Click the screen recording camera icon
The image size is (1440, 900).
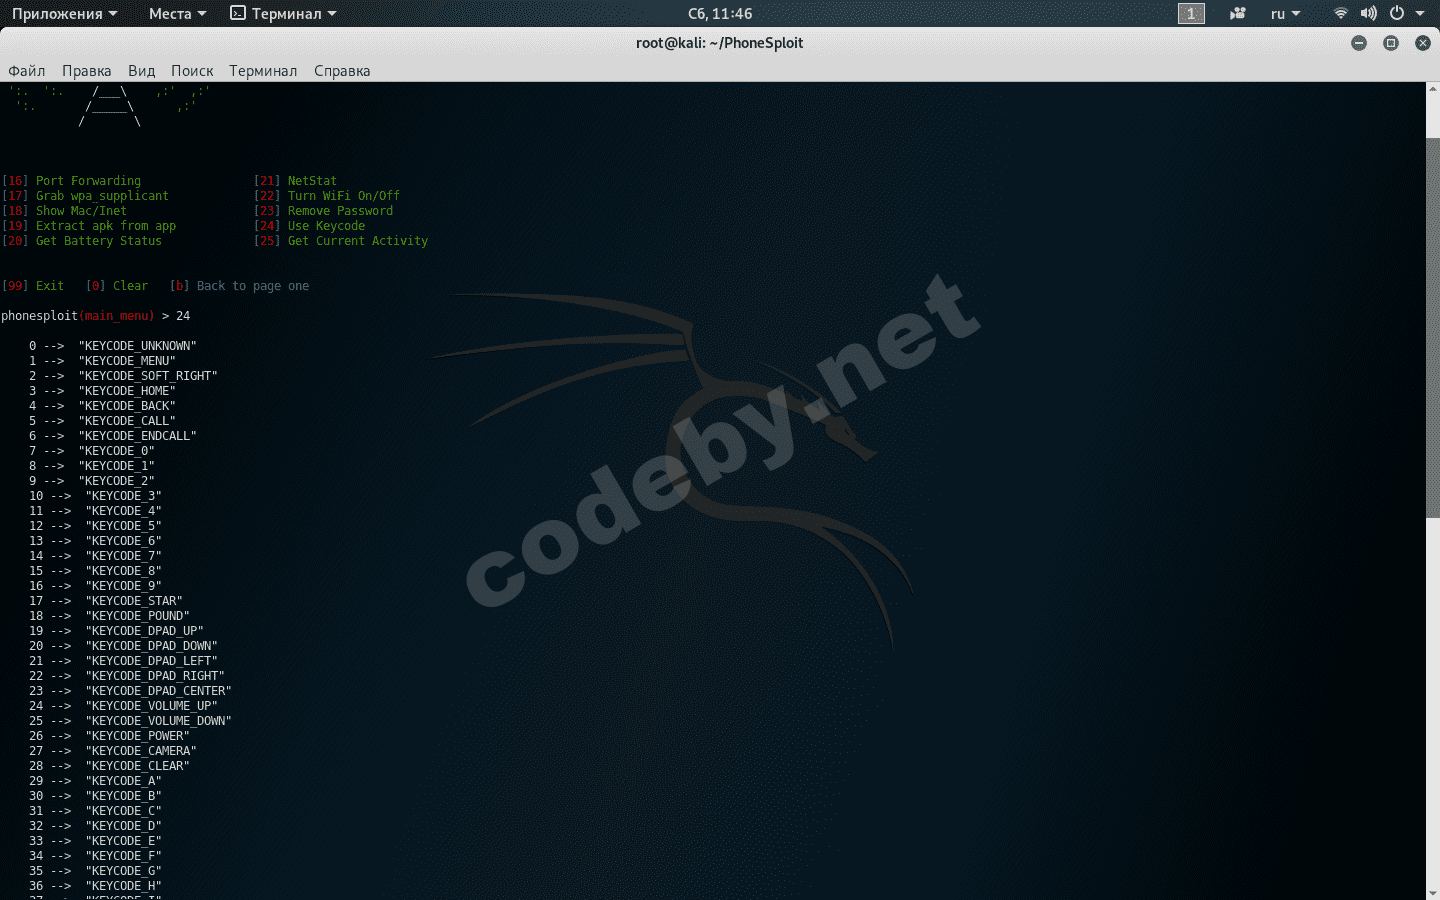pos(1238,14)
